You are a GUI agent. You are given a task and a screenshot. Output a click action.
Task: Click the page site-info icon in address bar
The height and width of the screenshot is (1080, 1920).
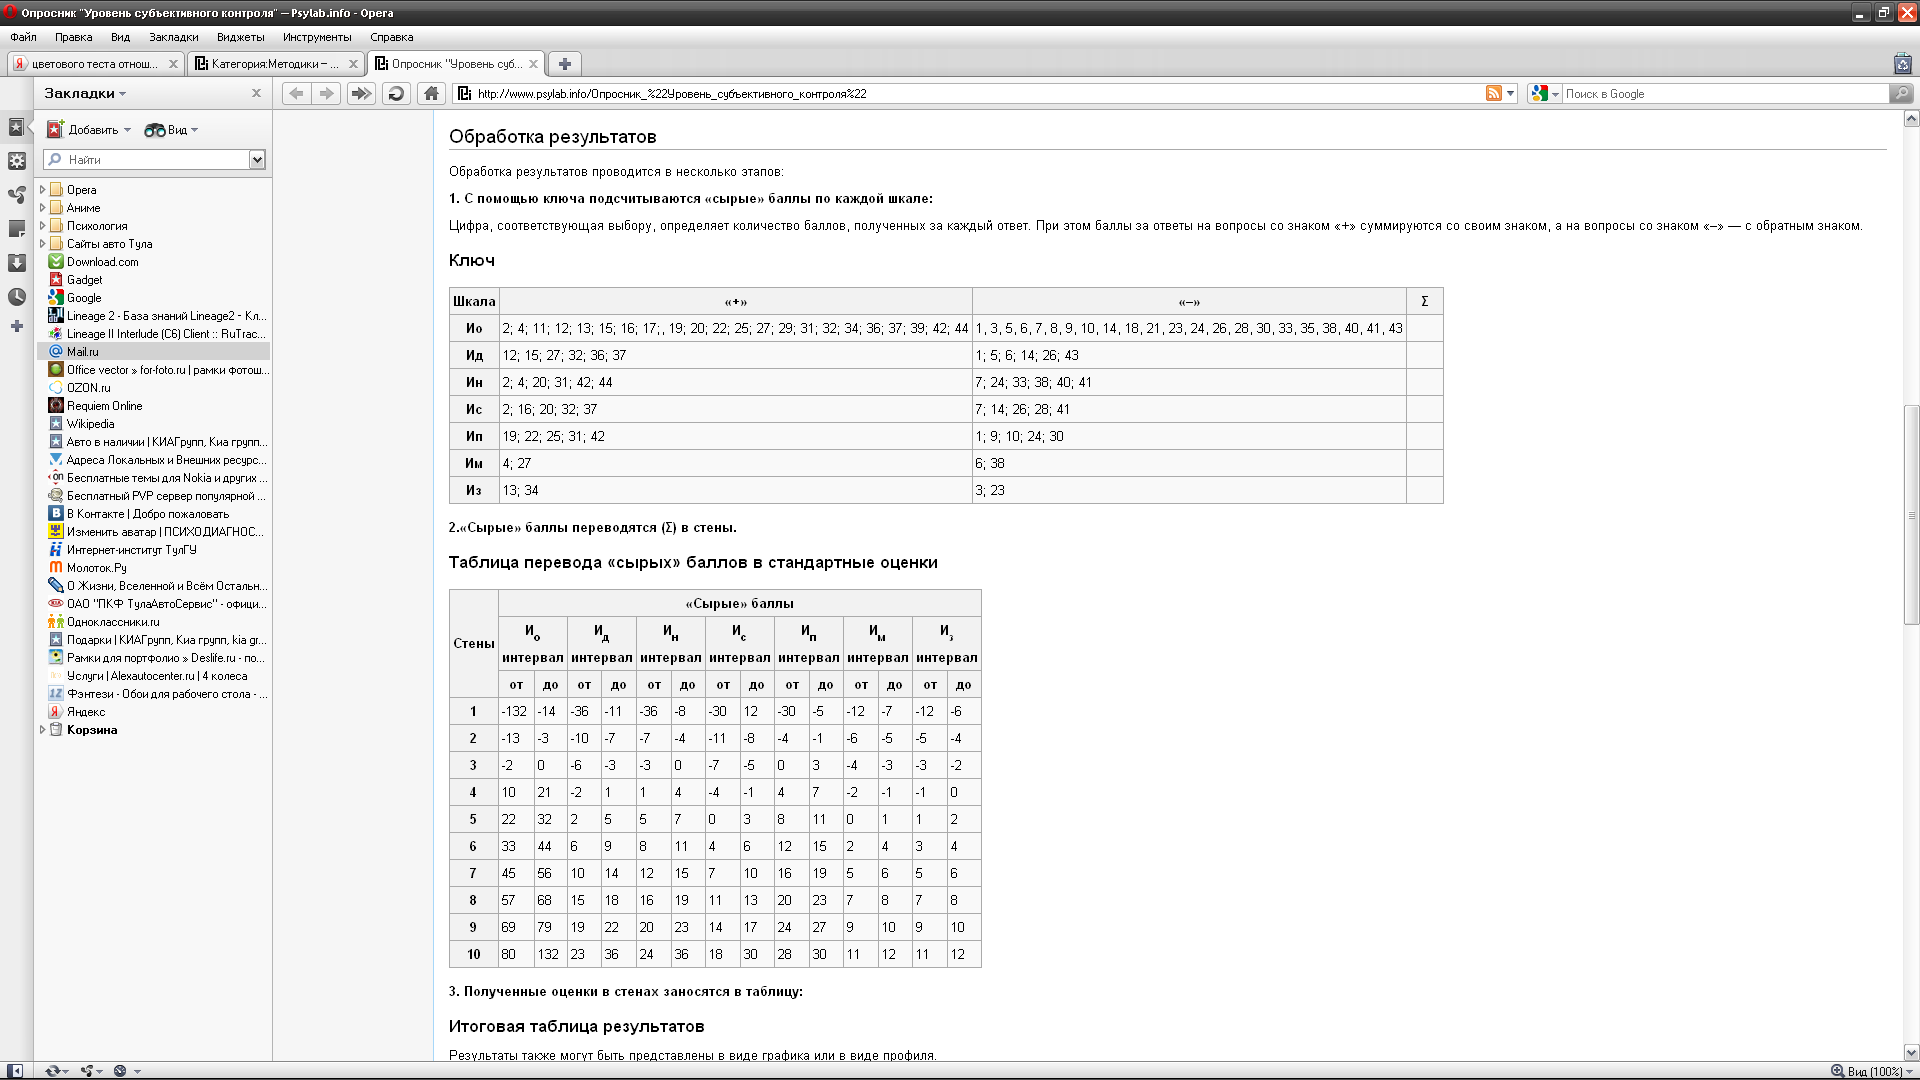click(464, 93)
